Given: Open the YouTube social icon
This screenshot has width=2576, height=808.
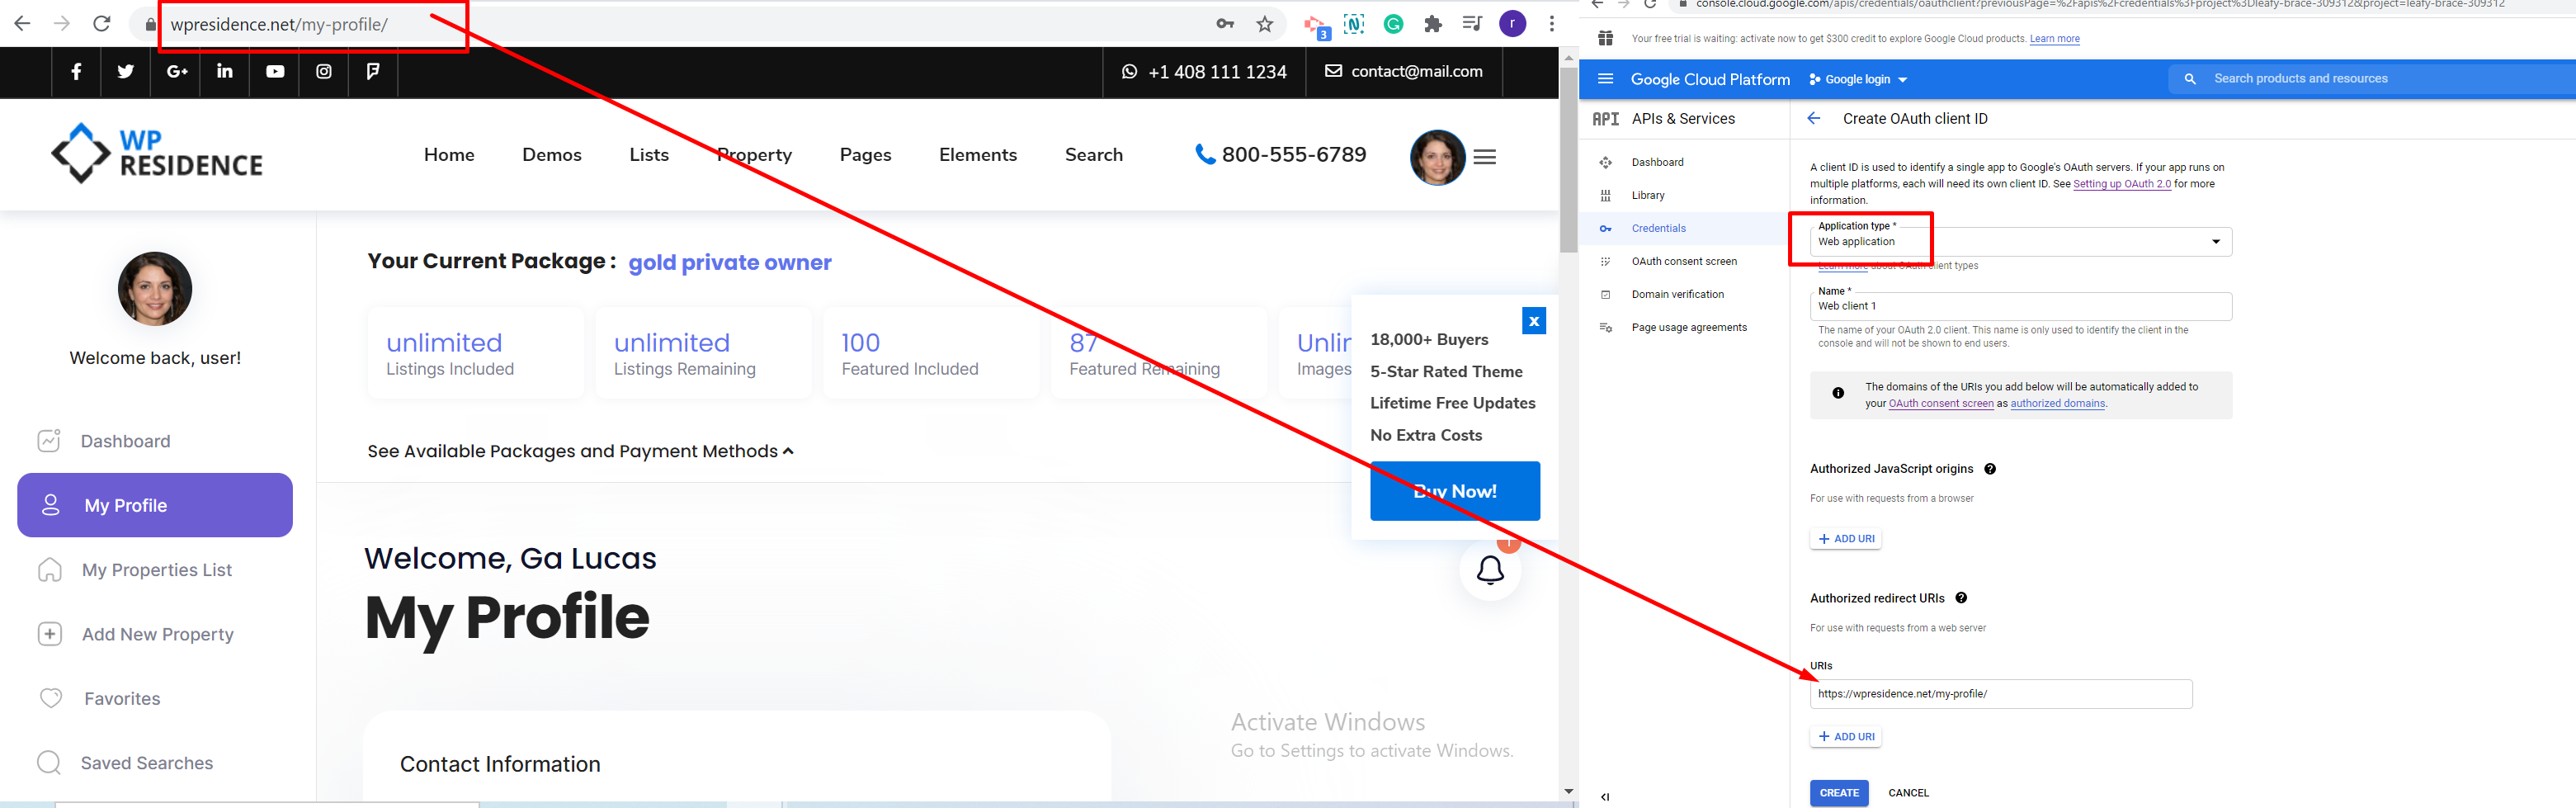Looking at the screenshot, I should 275,72.
